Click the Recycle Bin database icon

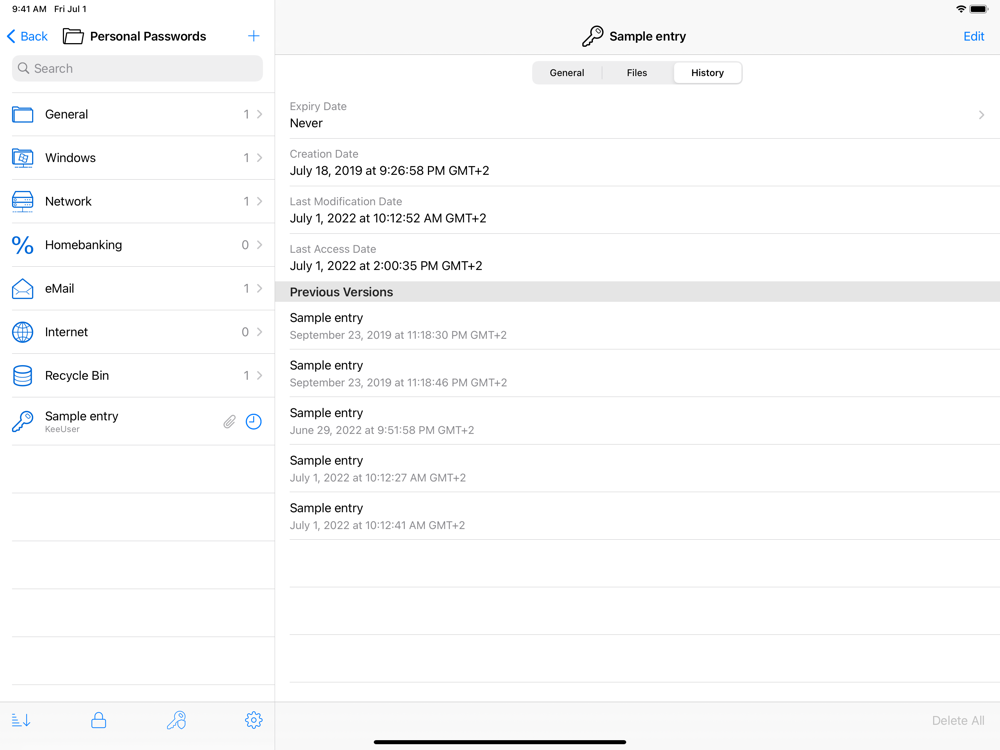[x=22, y=376]
